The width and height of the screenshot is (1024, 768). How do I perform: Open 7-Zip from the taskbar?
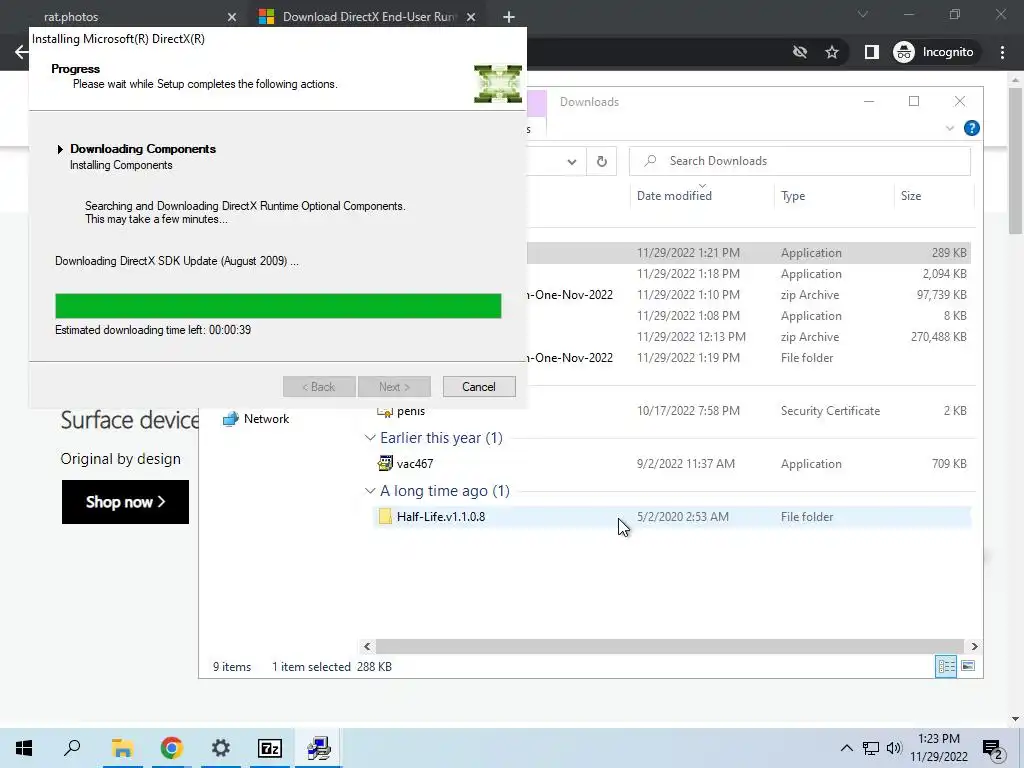point(270,748)
